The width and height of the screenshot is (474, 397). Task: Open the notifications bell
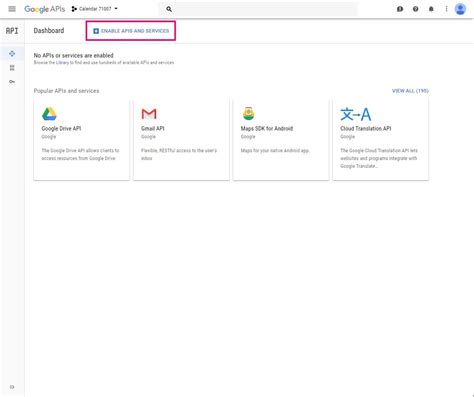pyautogui.click(x=431, y=9)
